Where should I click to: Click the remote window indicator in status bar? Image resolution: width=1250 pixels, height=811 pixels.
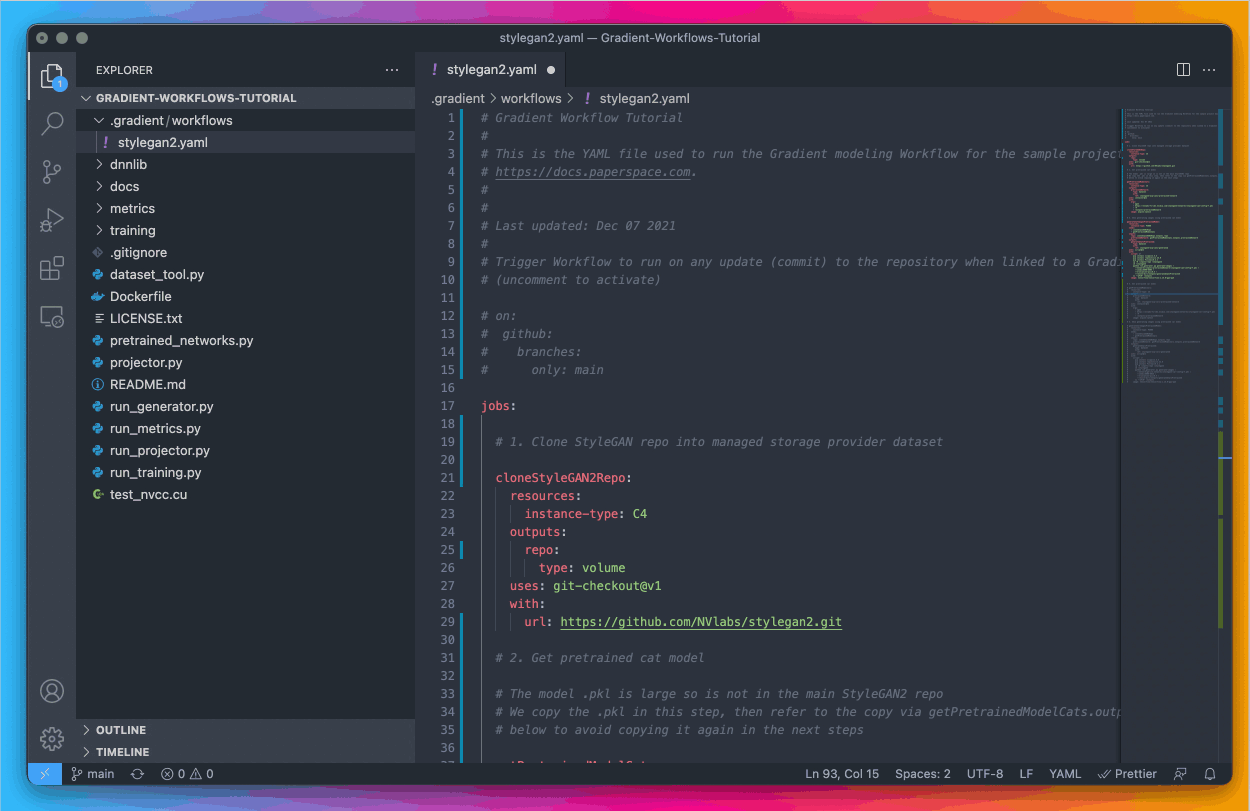(45, 774)
